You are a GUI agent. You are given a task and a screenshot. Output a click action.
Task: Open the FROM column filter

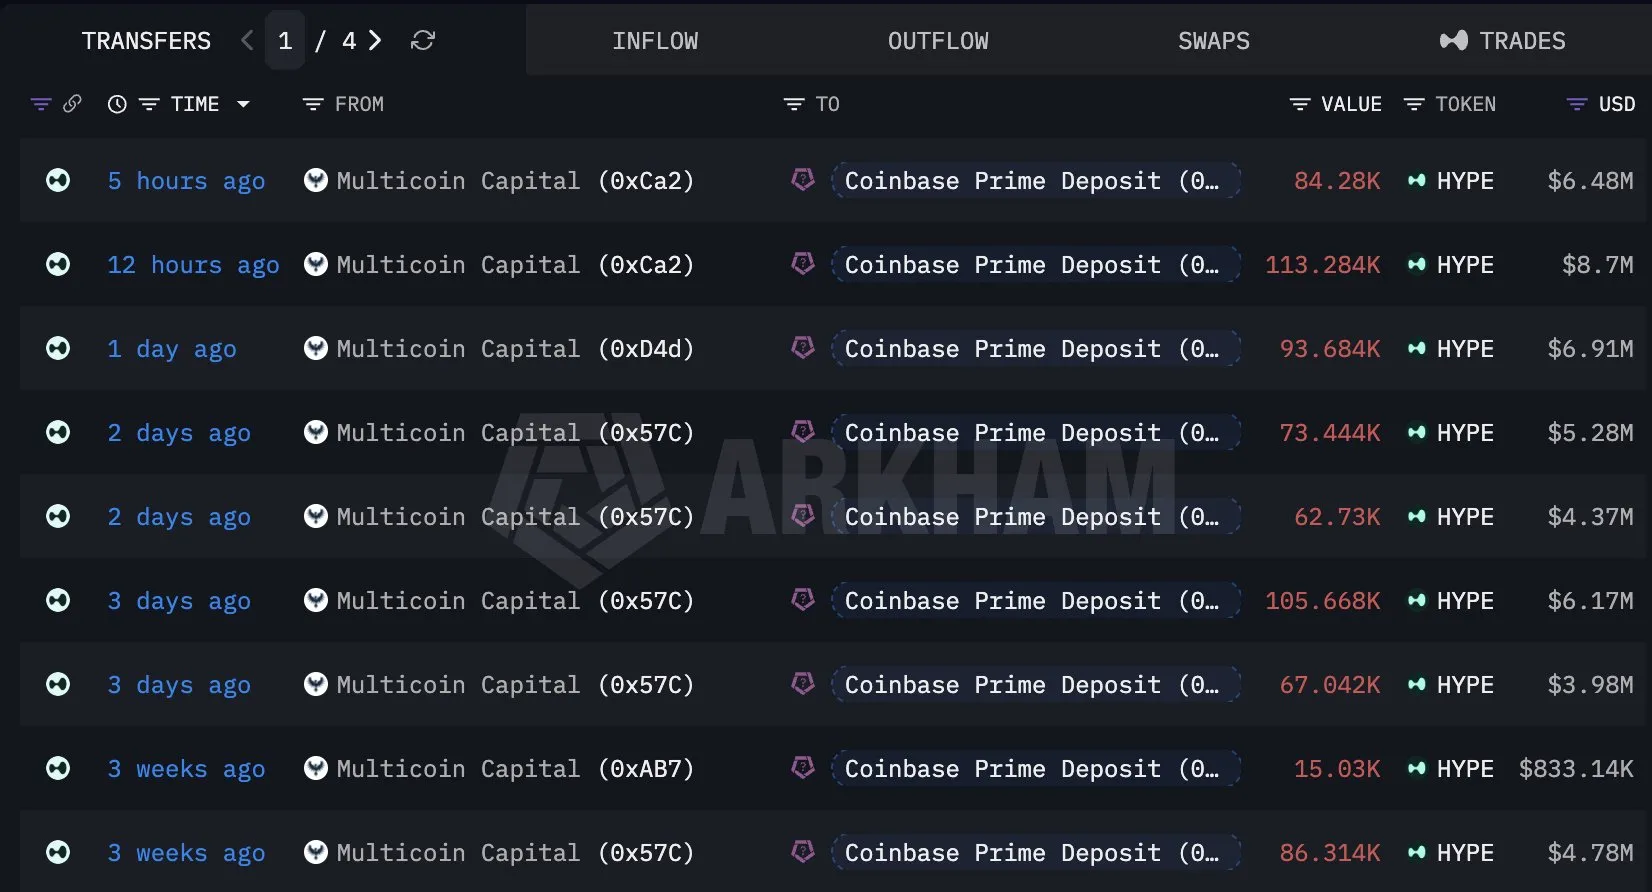313,104
